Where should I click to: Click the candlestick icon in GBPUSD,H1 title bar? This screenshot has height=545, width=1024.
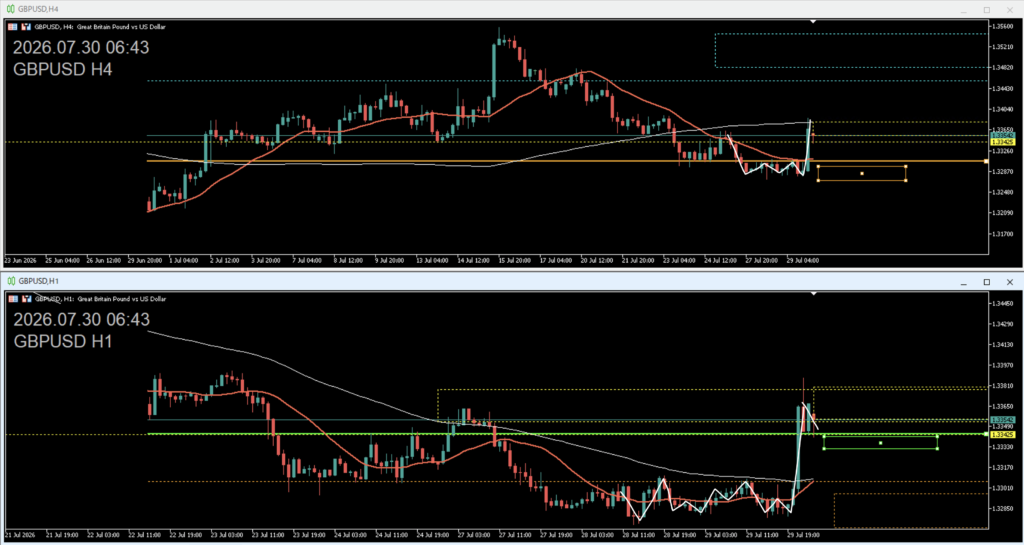click(x=10, y=281)
